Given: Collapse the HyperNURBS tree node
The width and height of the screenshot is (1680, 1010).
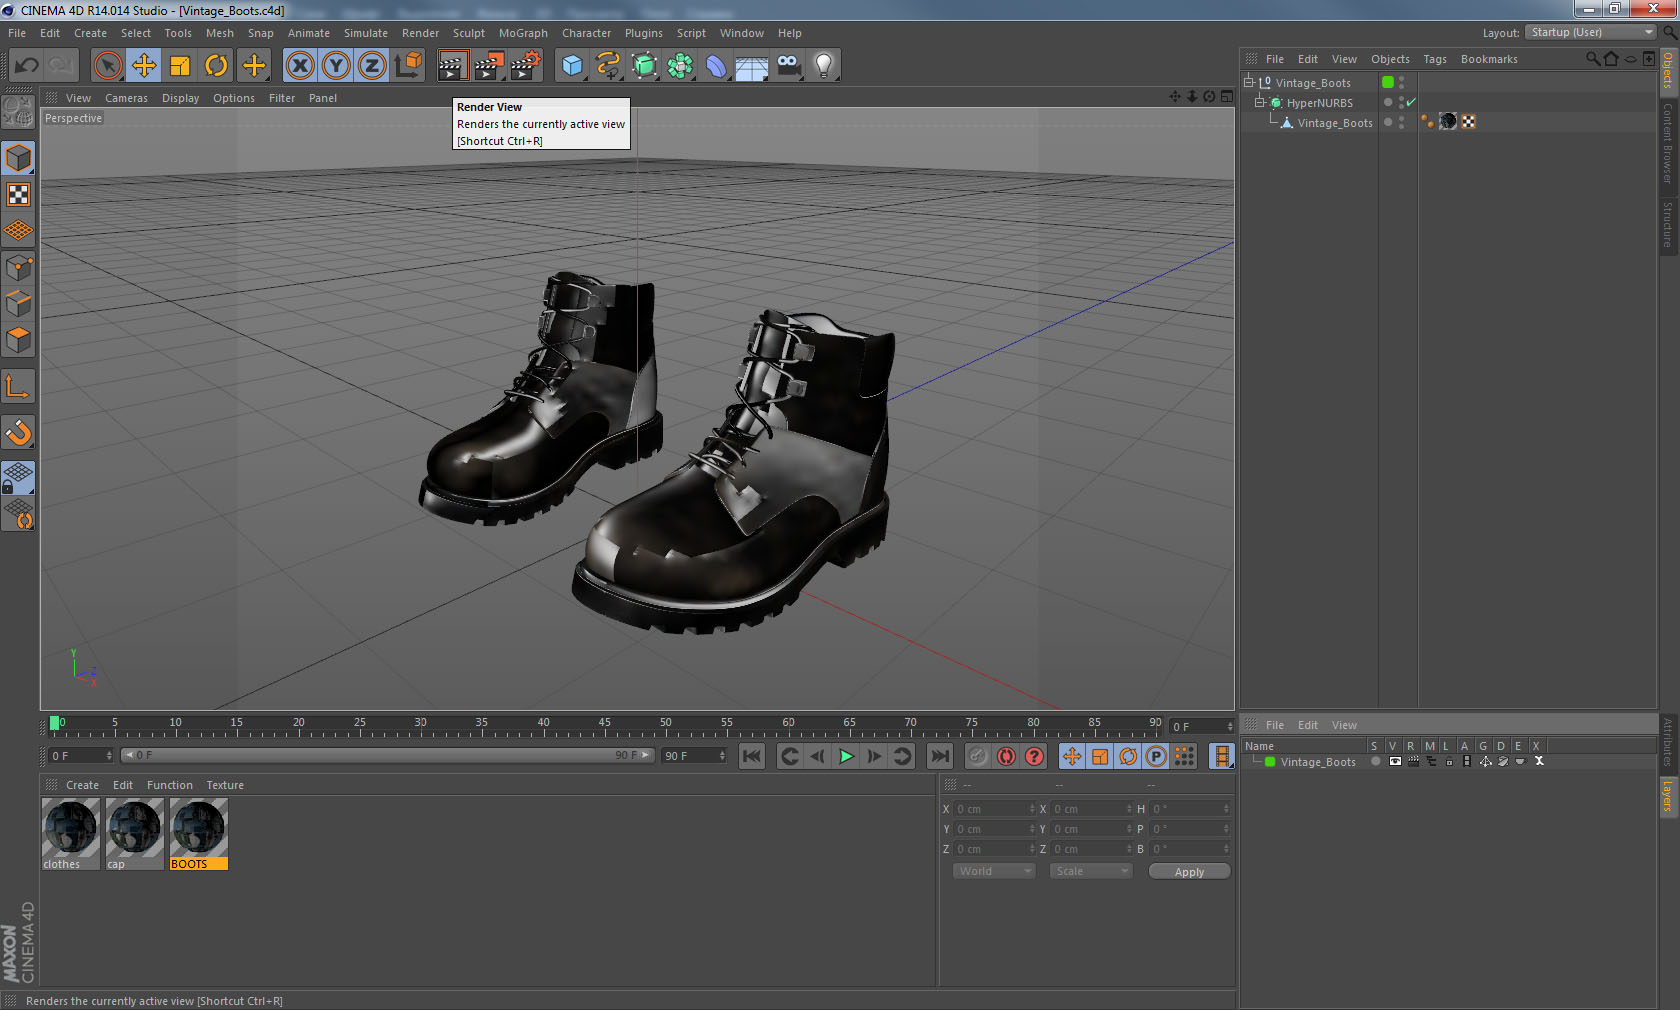Looking at the screenshot, I should pyautogui.click(x=1260, y=102).
